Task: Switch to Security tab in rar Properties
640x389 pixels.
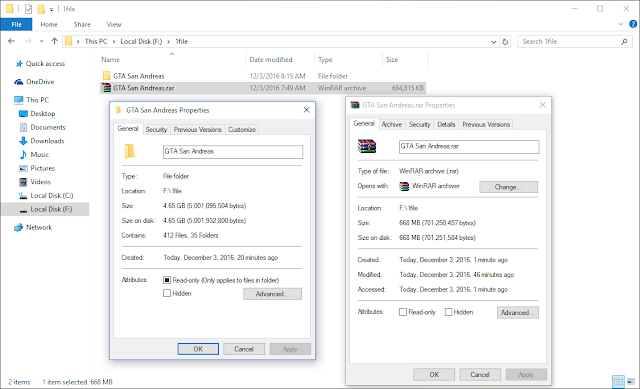Action: pos(420,124)
